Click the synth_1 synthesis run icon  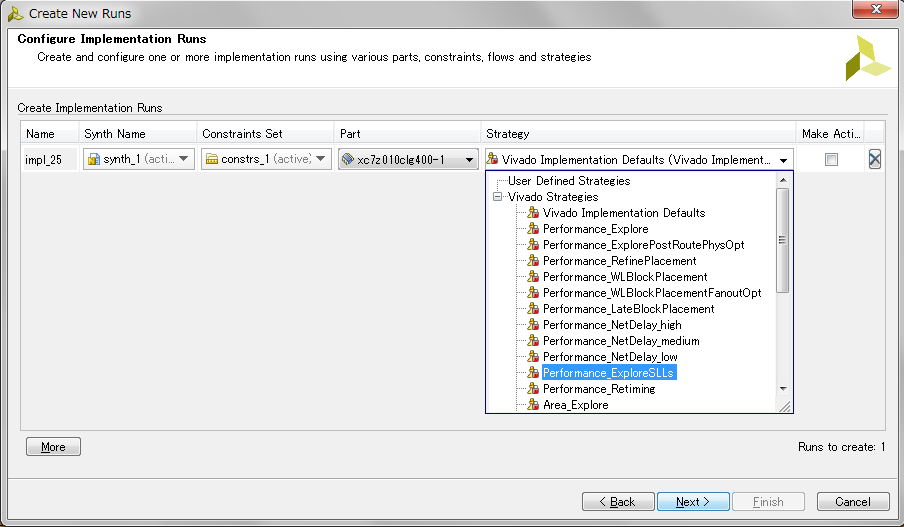tap(94, 159)
